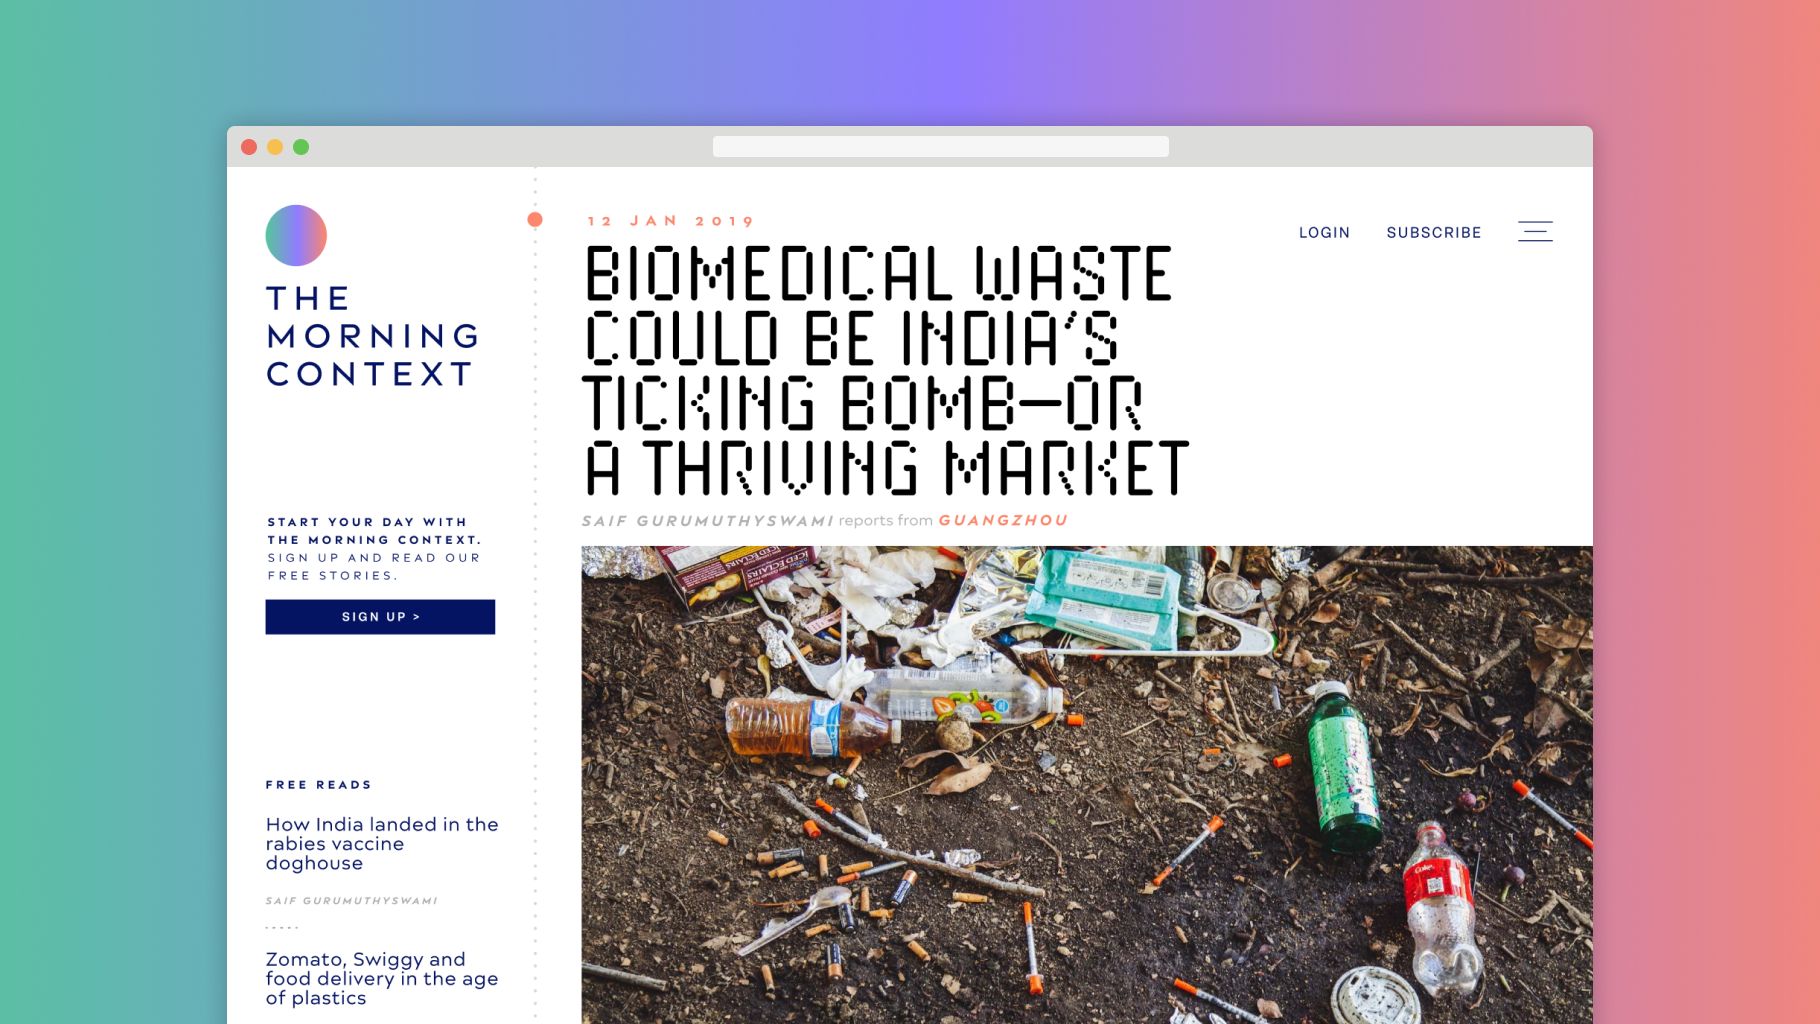Click the SIGN UP button

pos(380,617)
